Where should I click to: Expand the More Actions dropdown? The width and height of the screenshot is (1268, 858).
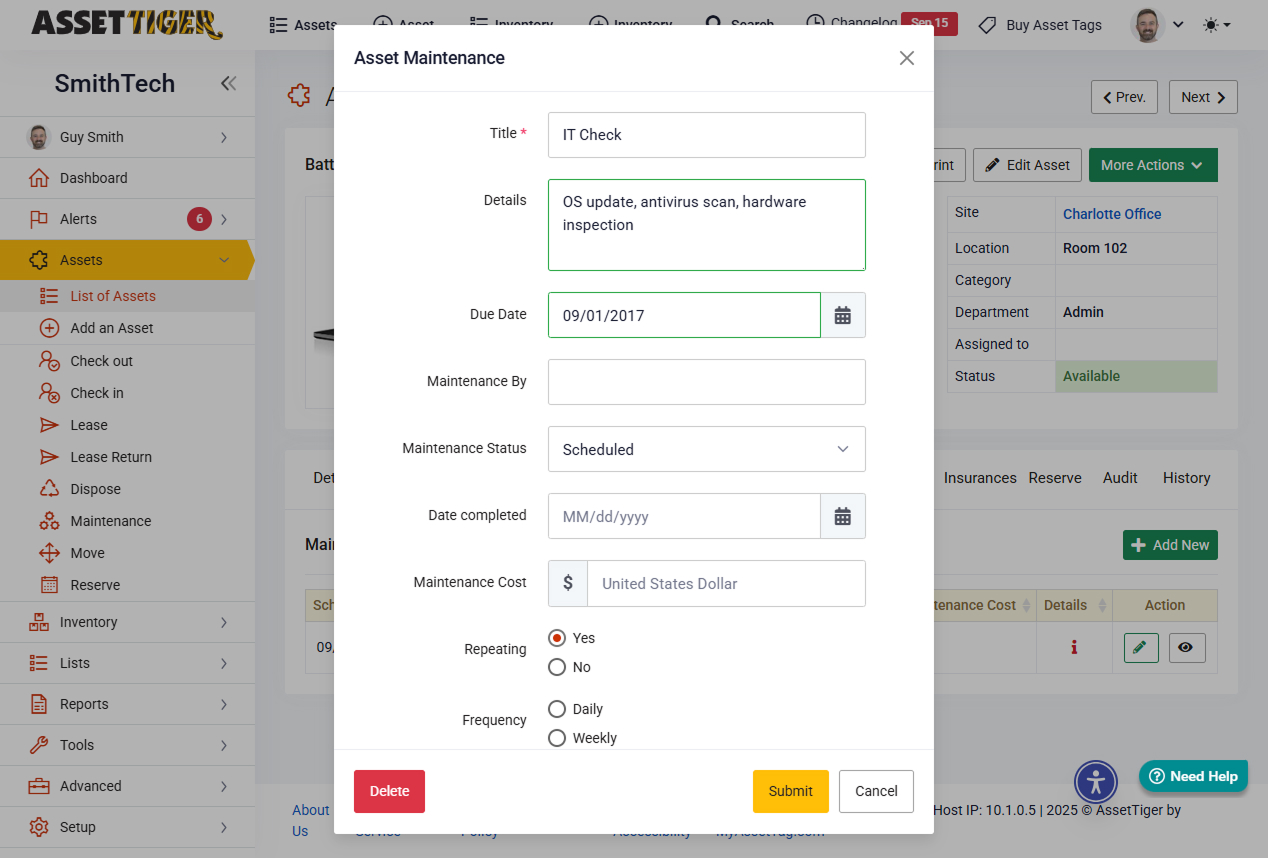pyautogui.click(x=1152, y=165)
